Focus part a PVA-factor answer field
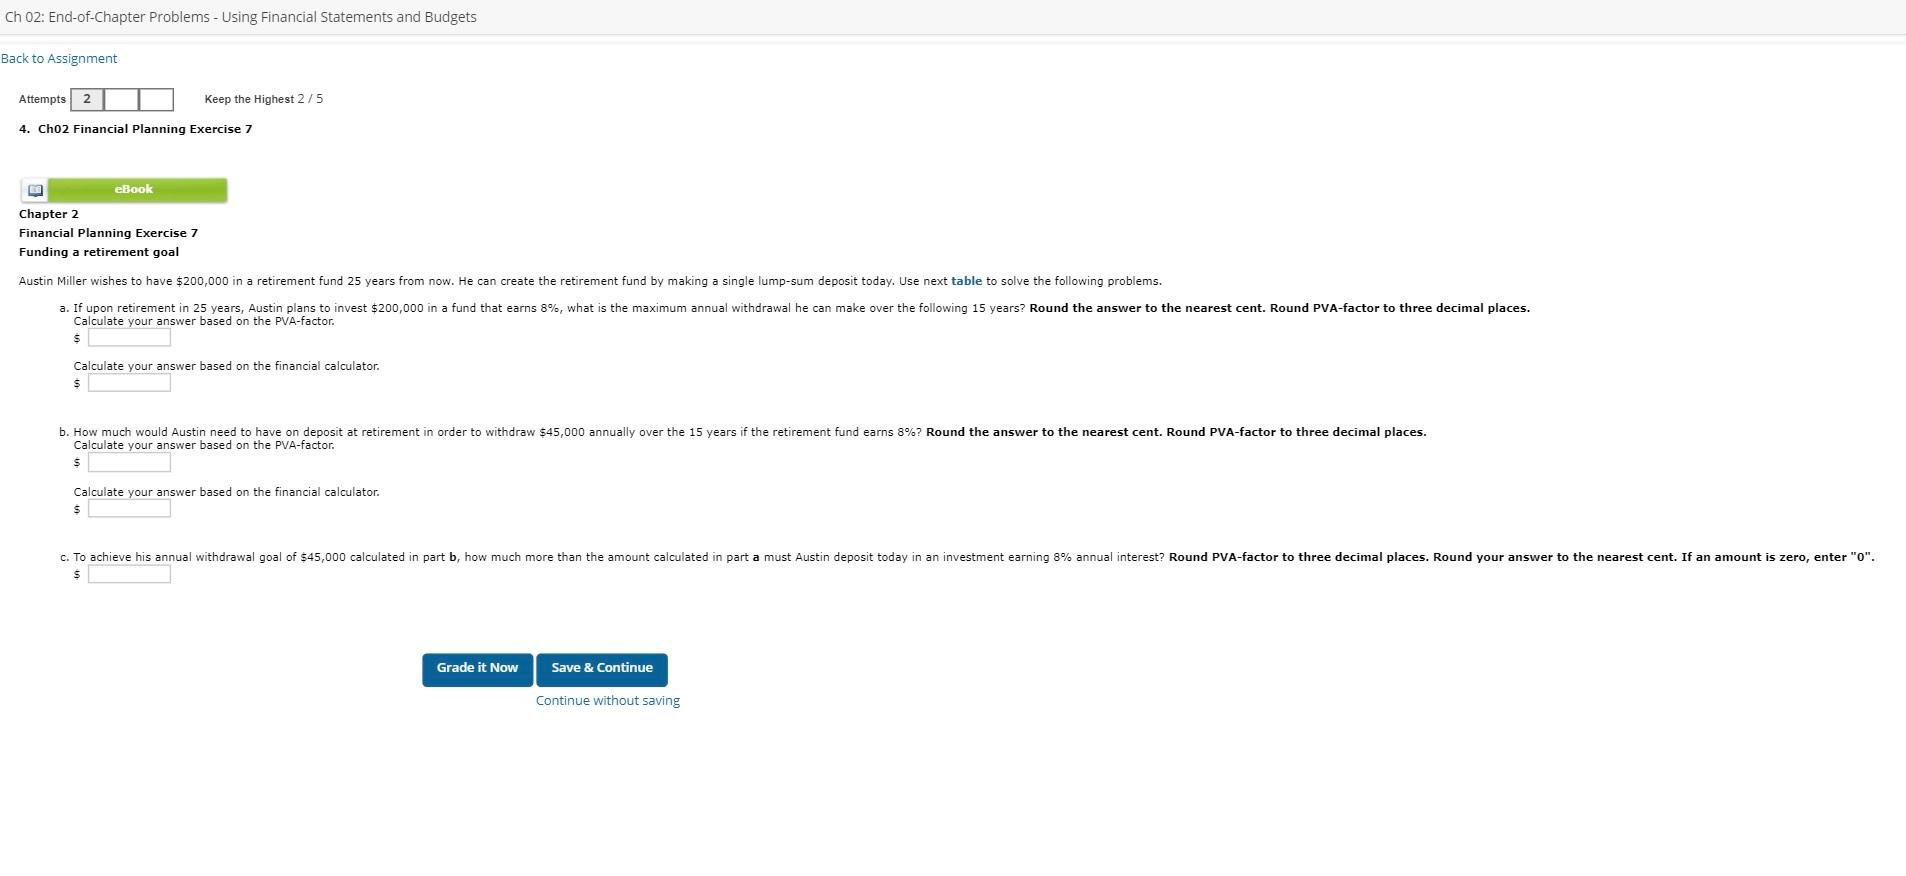Image resolution: width=1906 pixels, height=876 pixels. 129,338
